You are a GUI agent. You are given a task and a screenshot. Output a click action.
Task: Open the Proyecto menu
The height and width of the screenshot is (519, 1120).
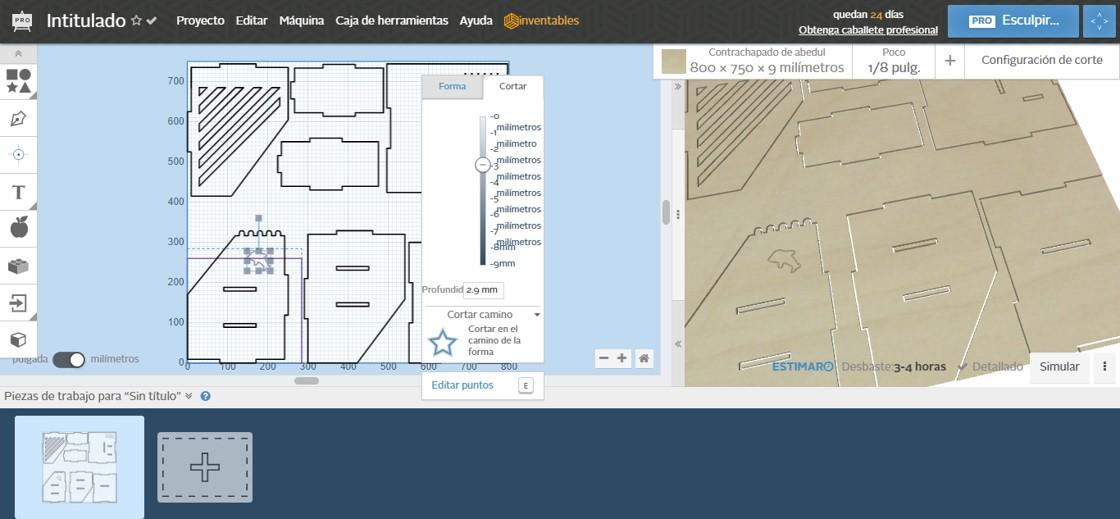click(x=200, y=21)
